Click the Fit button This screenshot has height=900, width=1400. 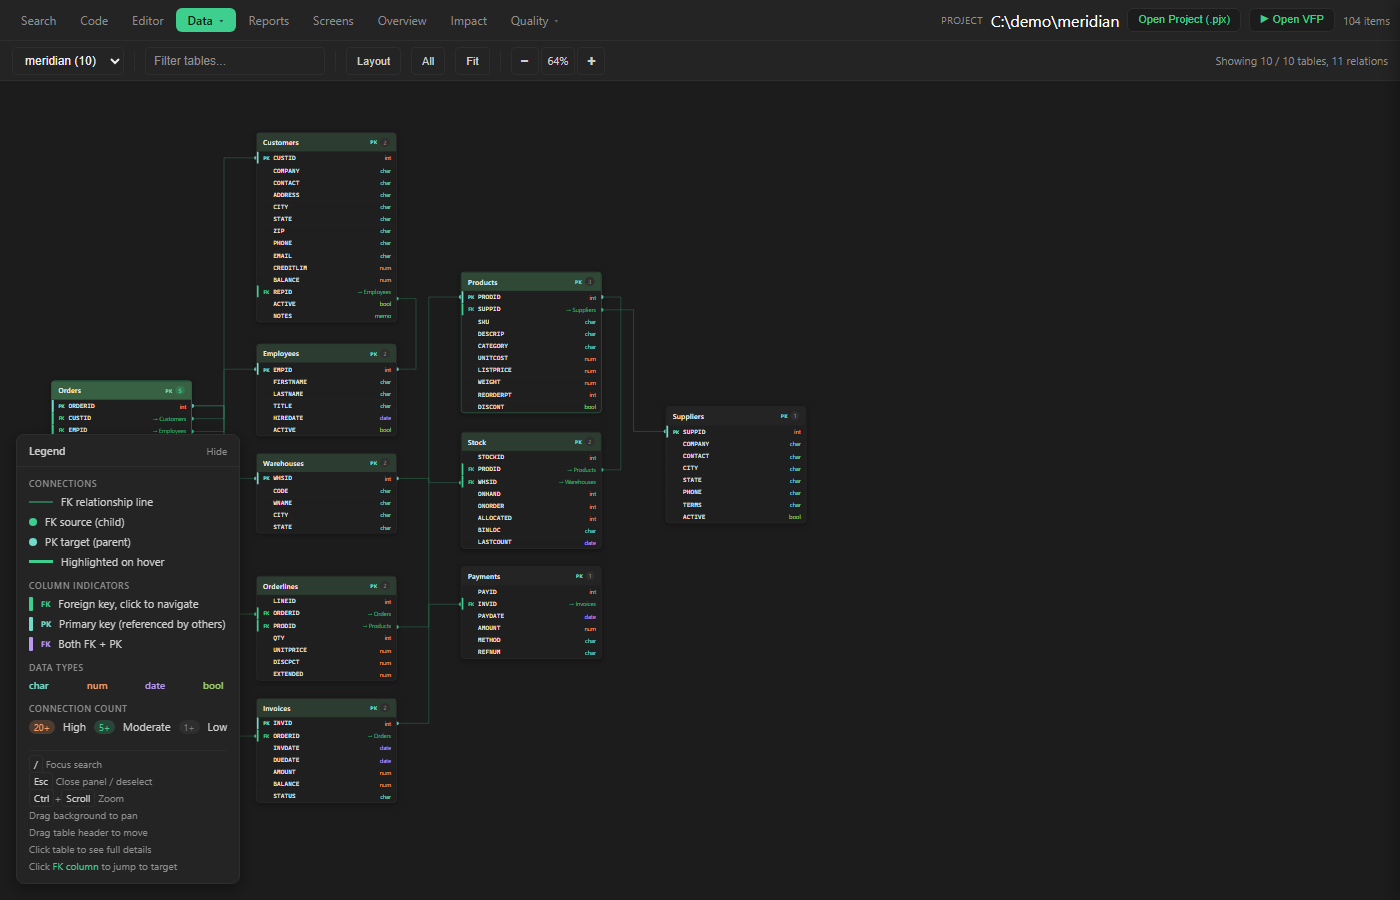point(473,61)
